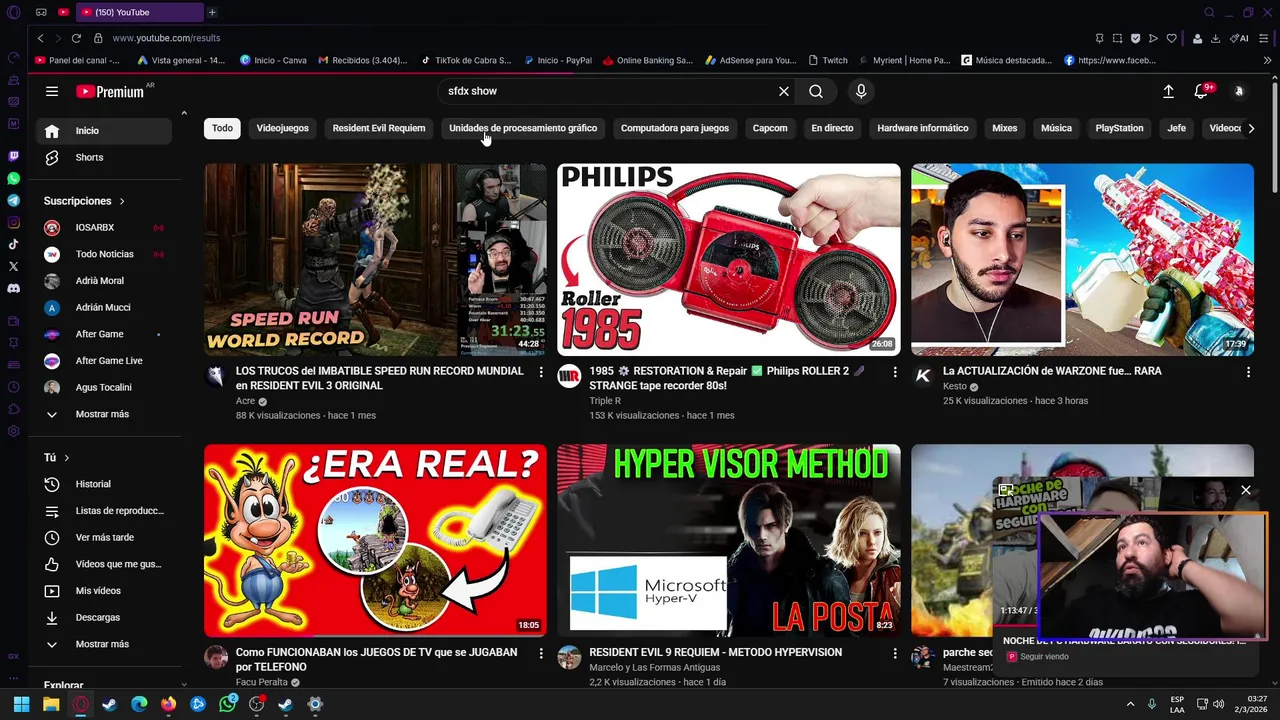The width and height of the screenshot is (1280, 720).
Task: Open the Suscripciones chevron header
Action: [85, 201]
